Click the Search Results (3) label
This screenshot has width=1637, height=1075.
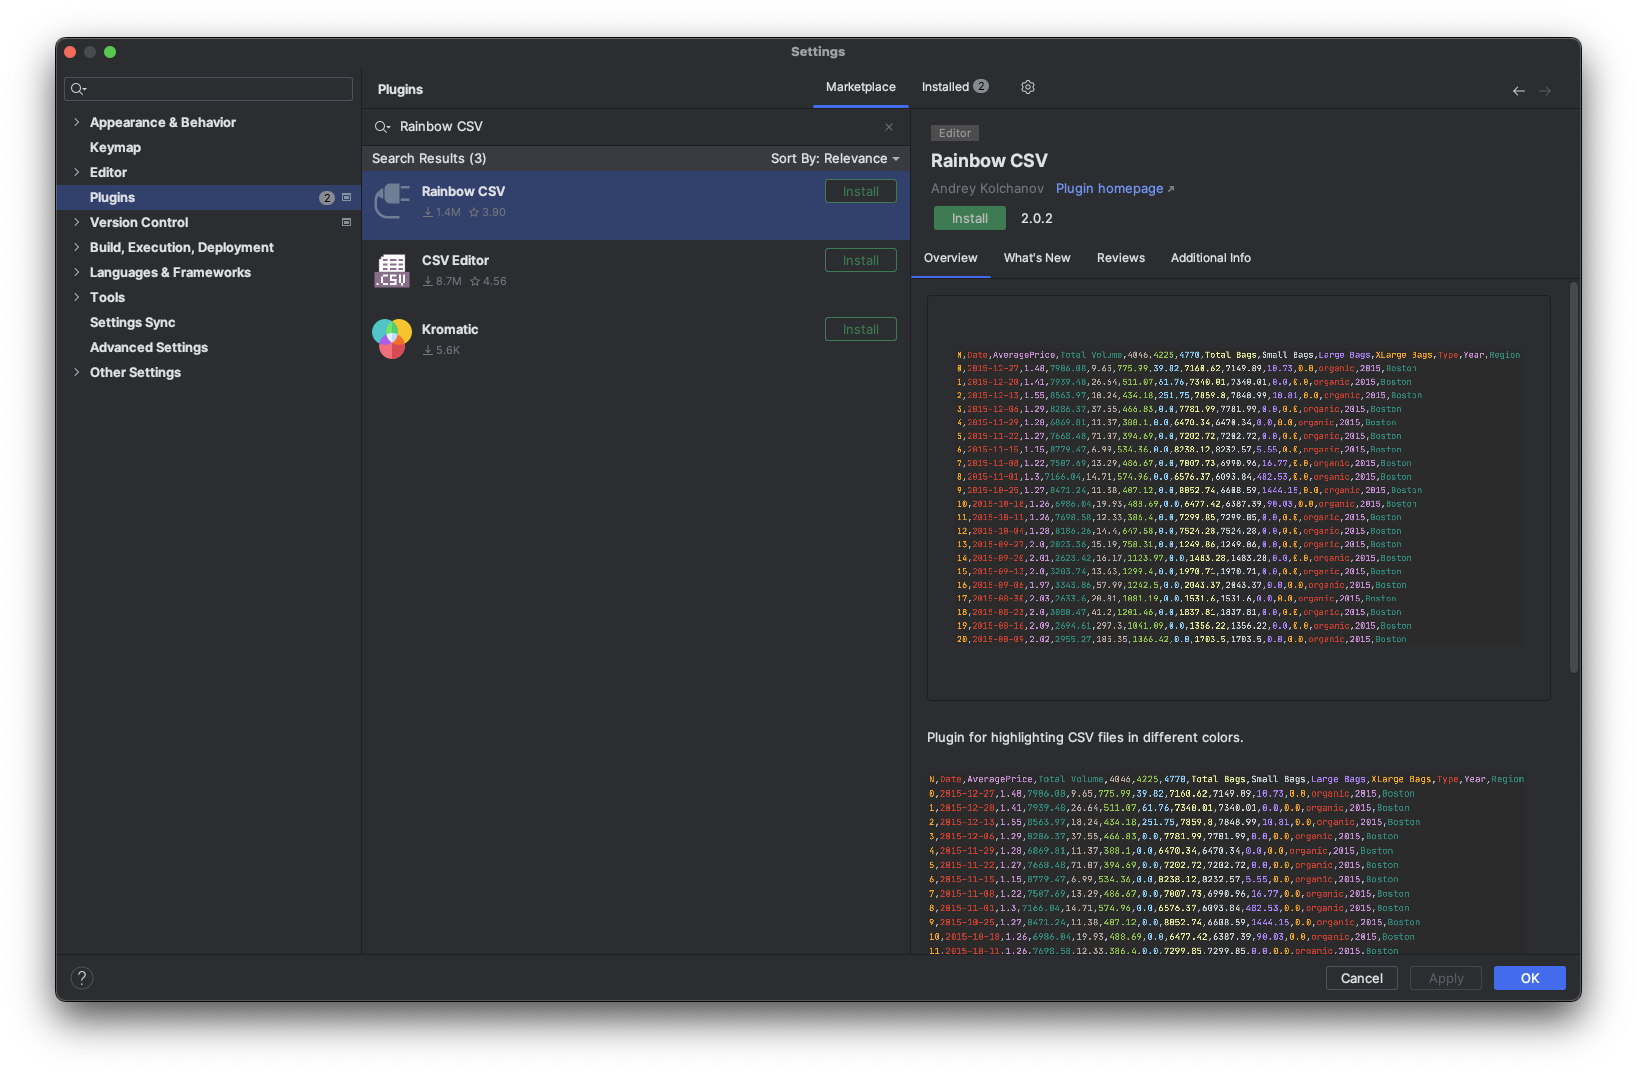click(x=429, y=158)
